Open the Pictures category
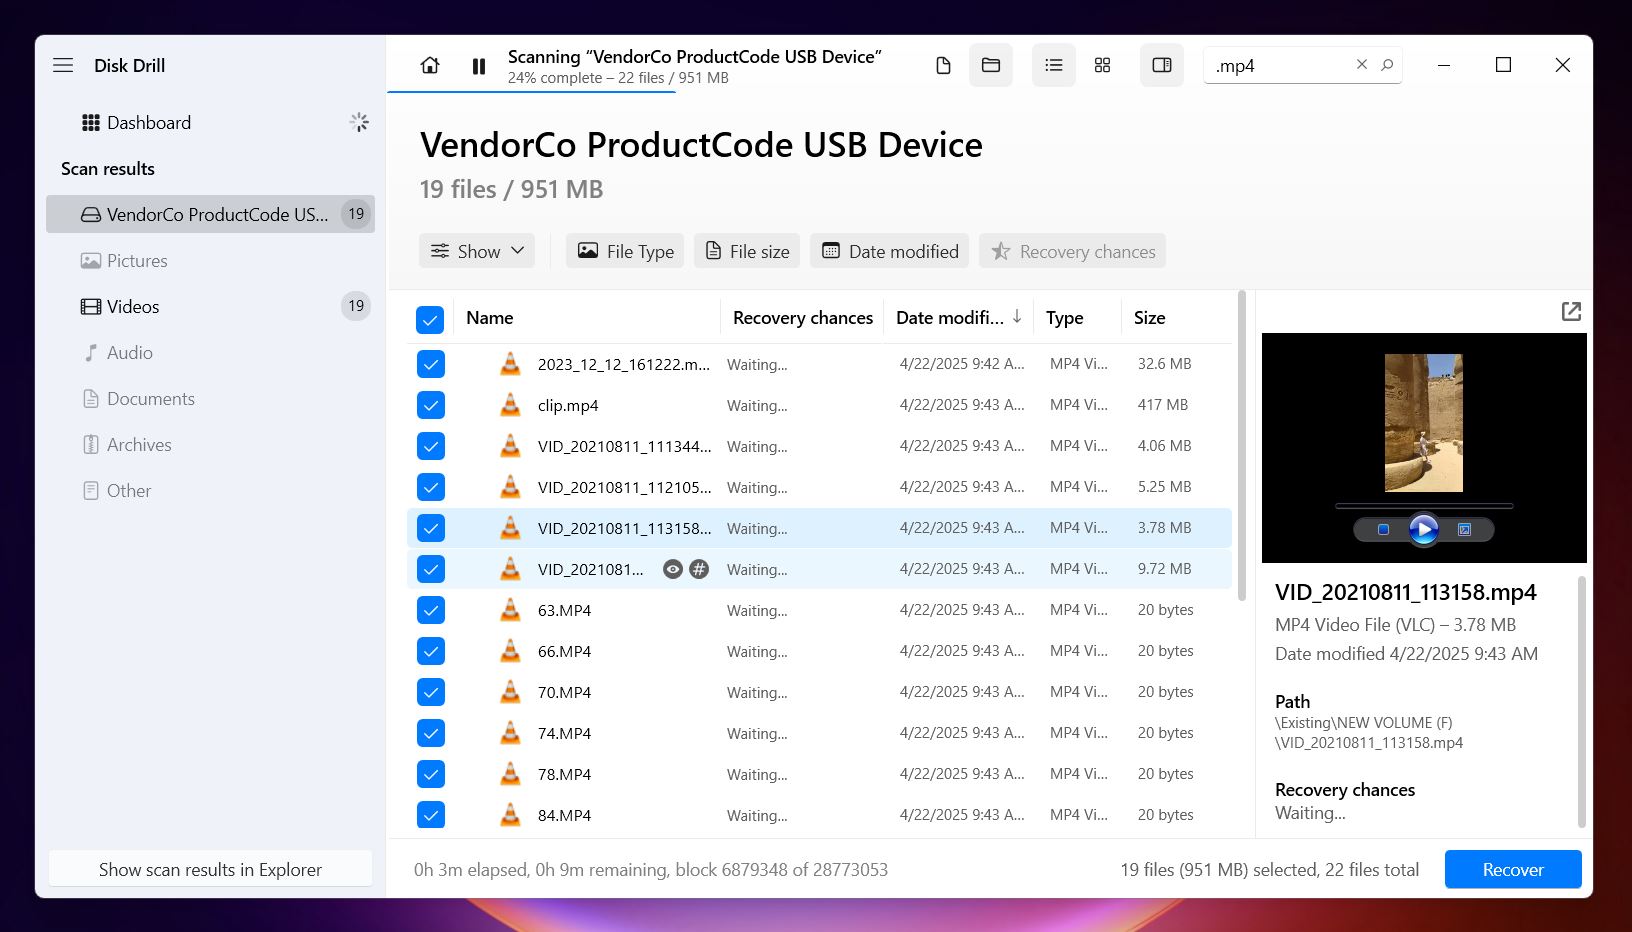This screenshot has height=932, width=1632. click(210, 260)
